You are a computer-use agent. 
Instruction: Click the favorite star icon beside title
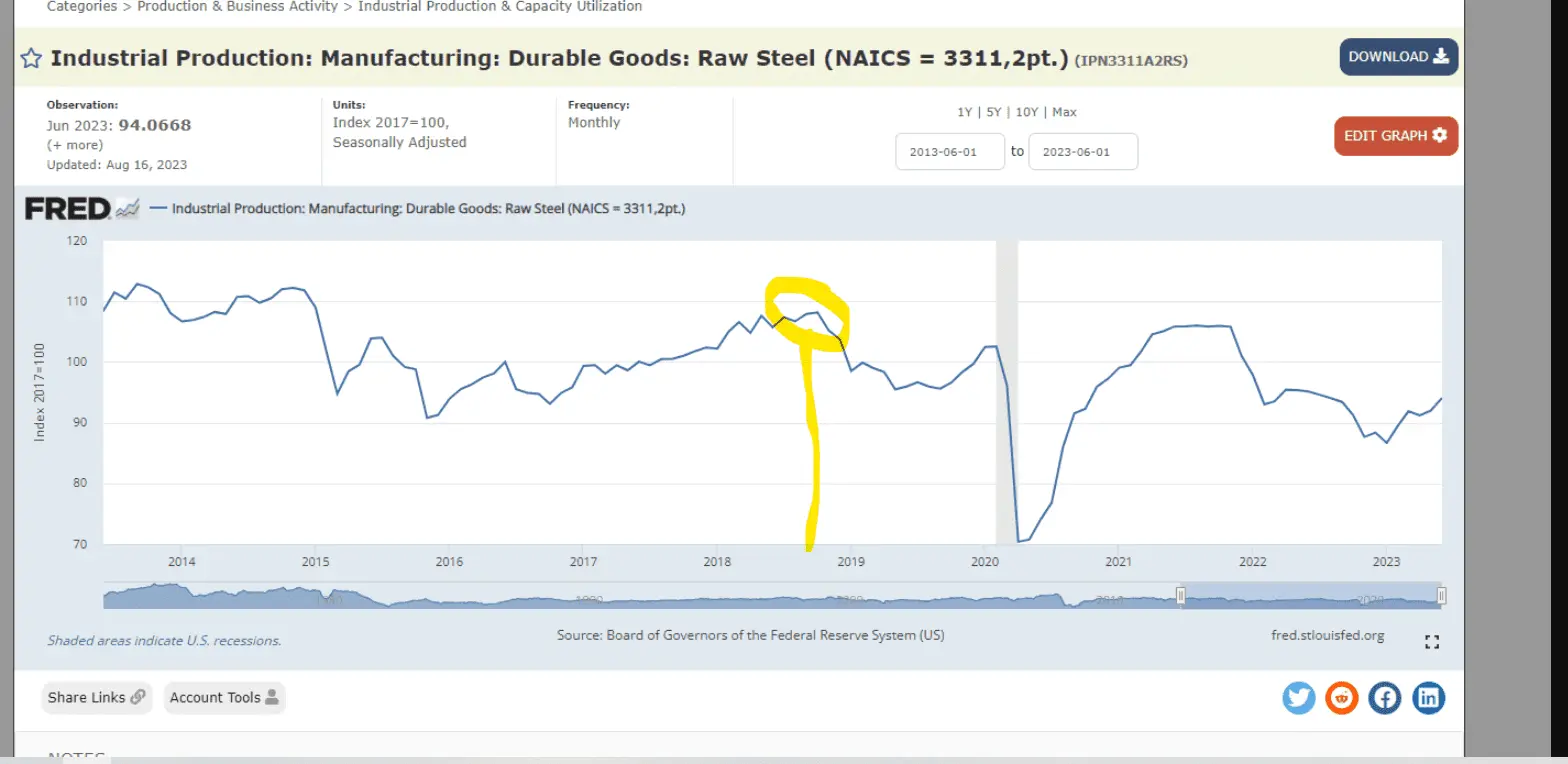[30, 58]
